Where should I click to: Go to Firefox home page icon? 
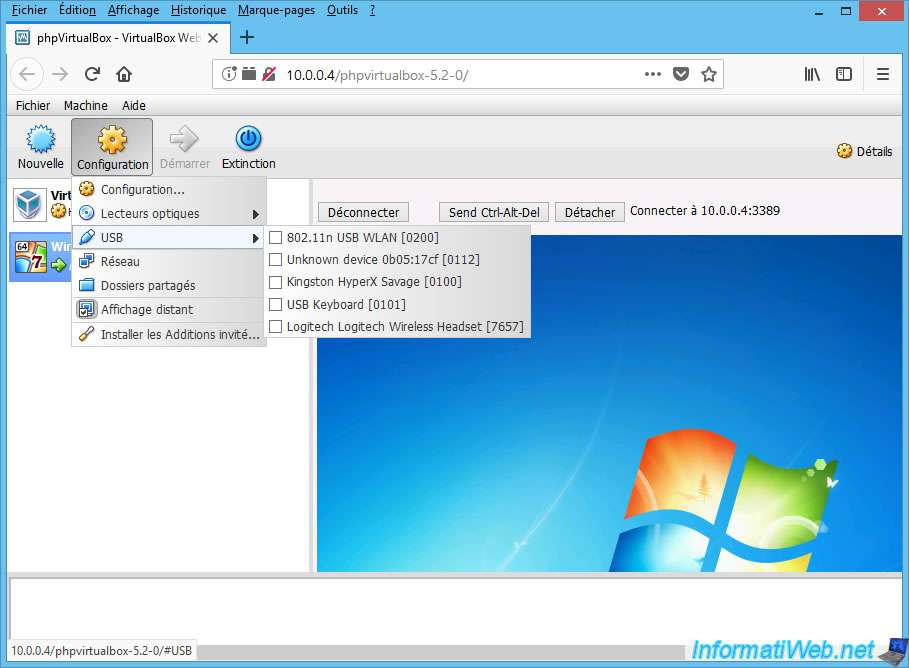tap(124, 74)
